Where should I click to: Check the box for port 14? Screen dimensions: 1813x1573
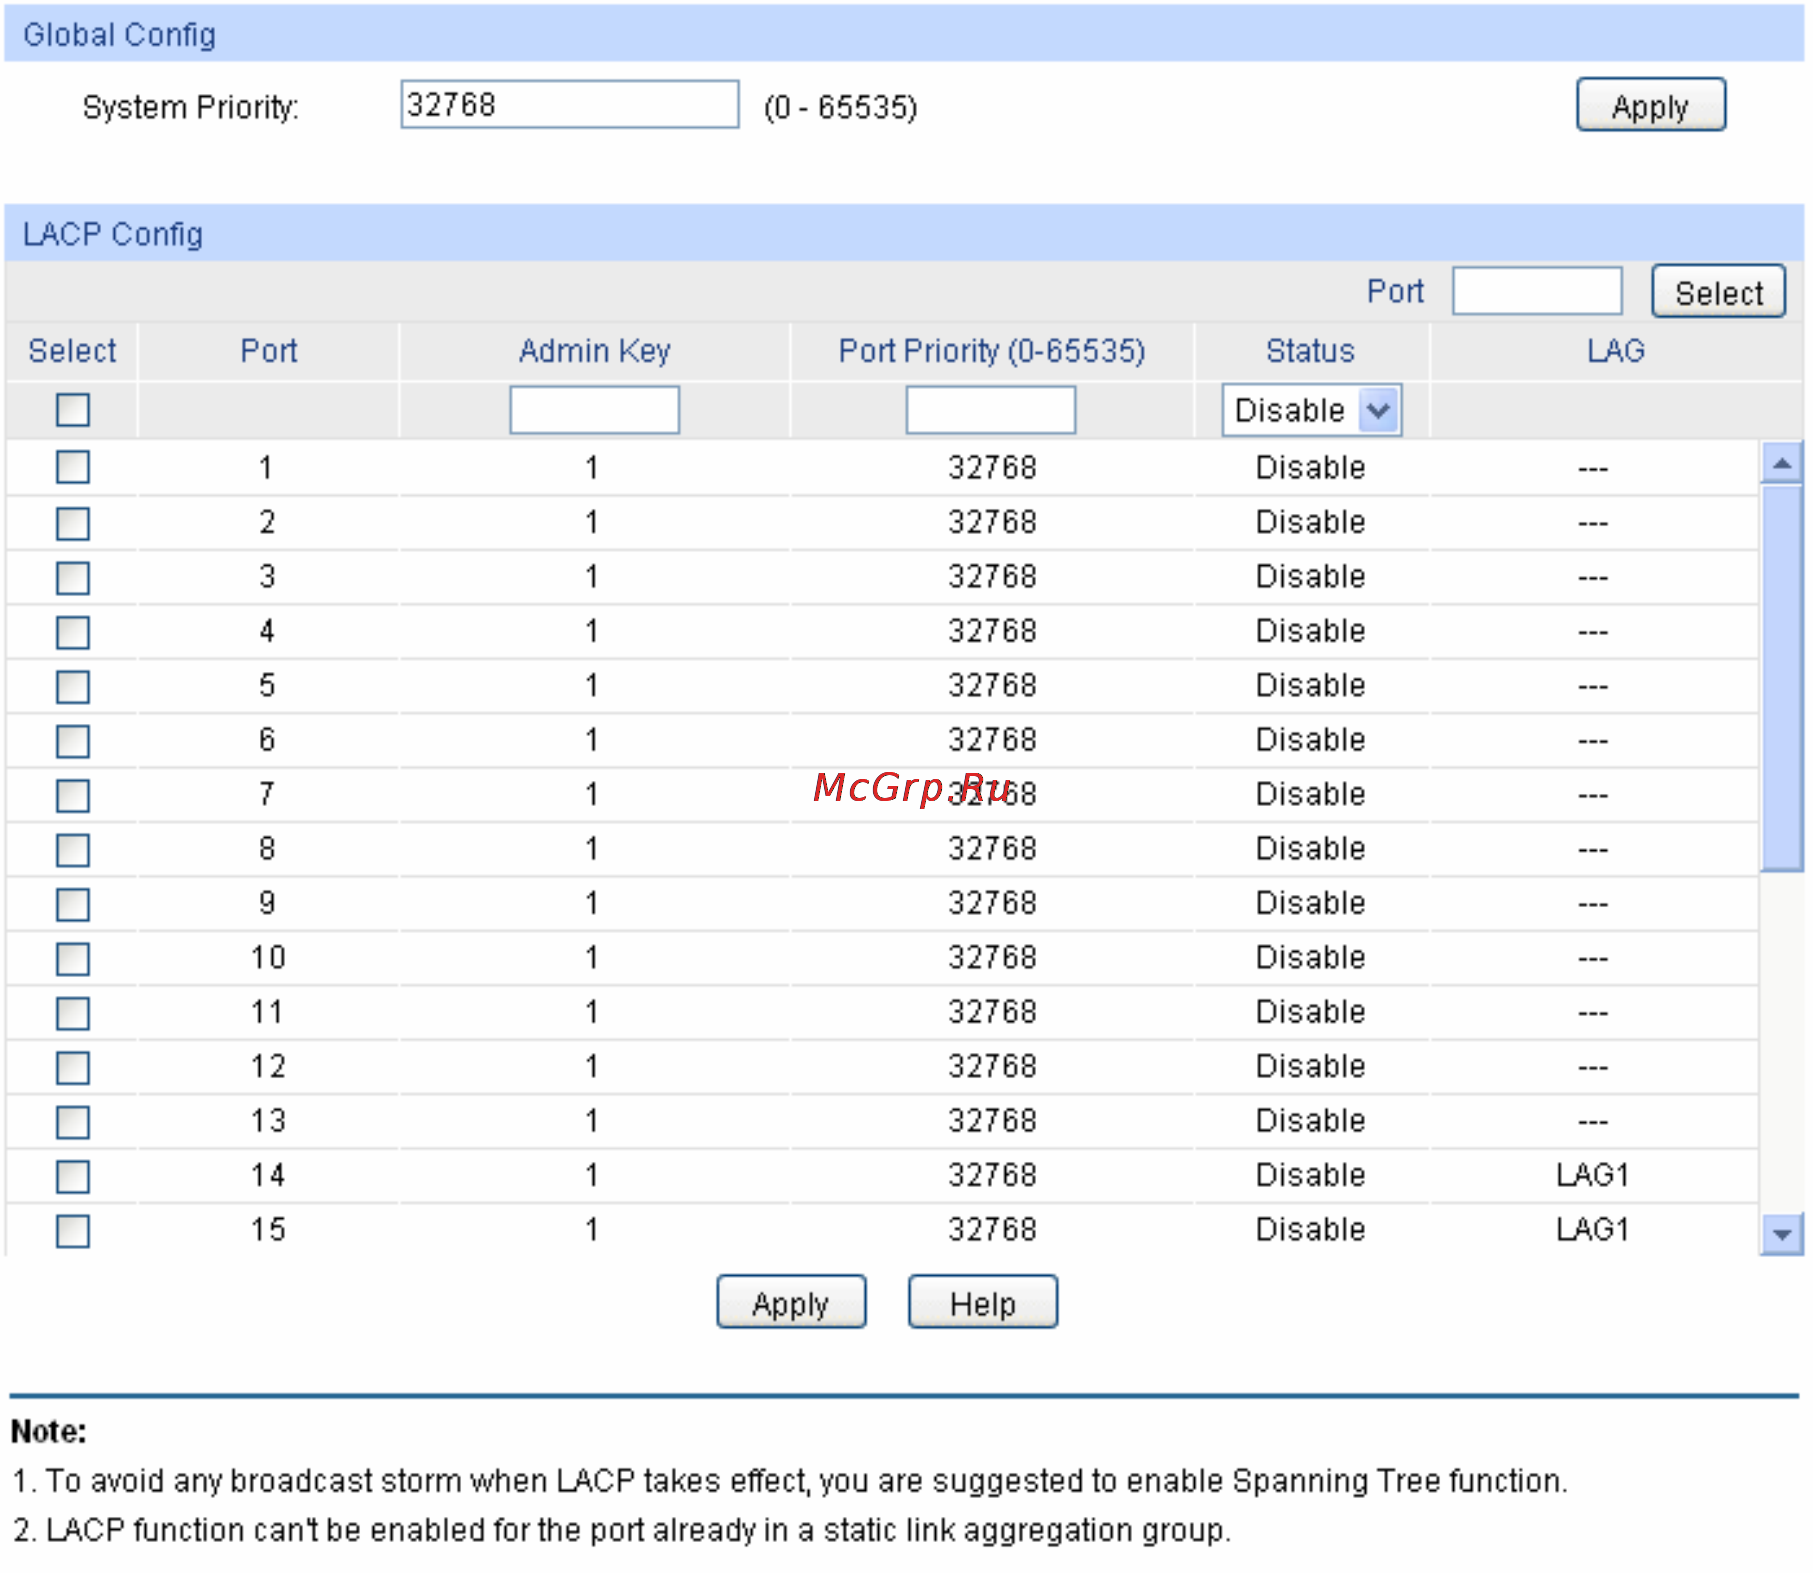coord(73,1176)
